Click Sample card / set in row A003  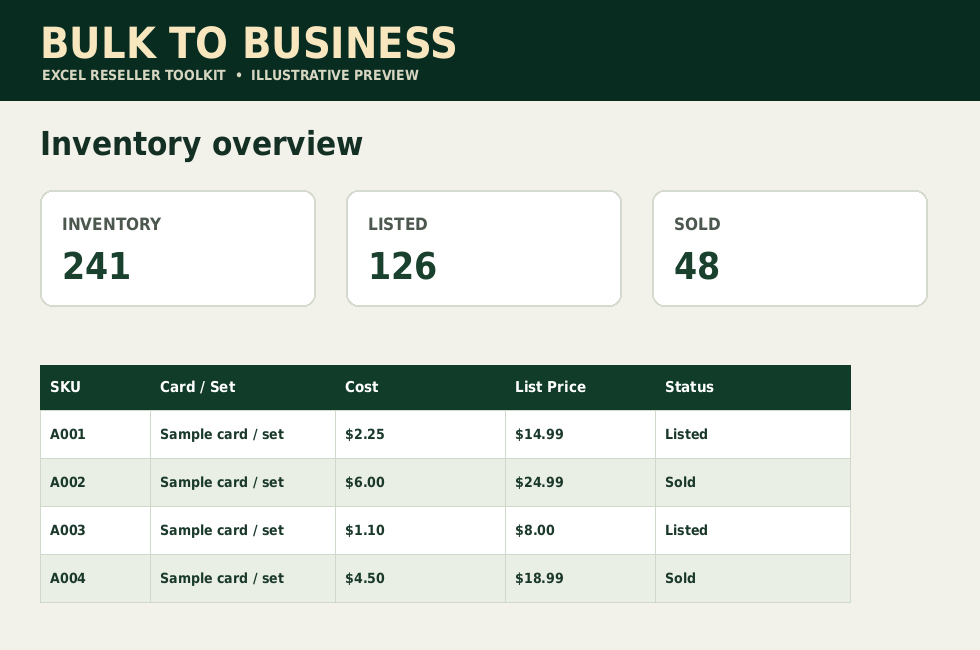coord(242,531)
